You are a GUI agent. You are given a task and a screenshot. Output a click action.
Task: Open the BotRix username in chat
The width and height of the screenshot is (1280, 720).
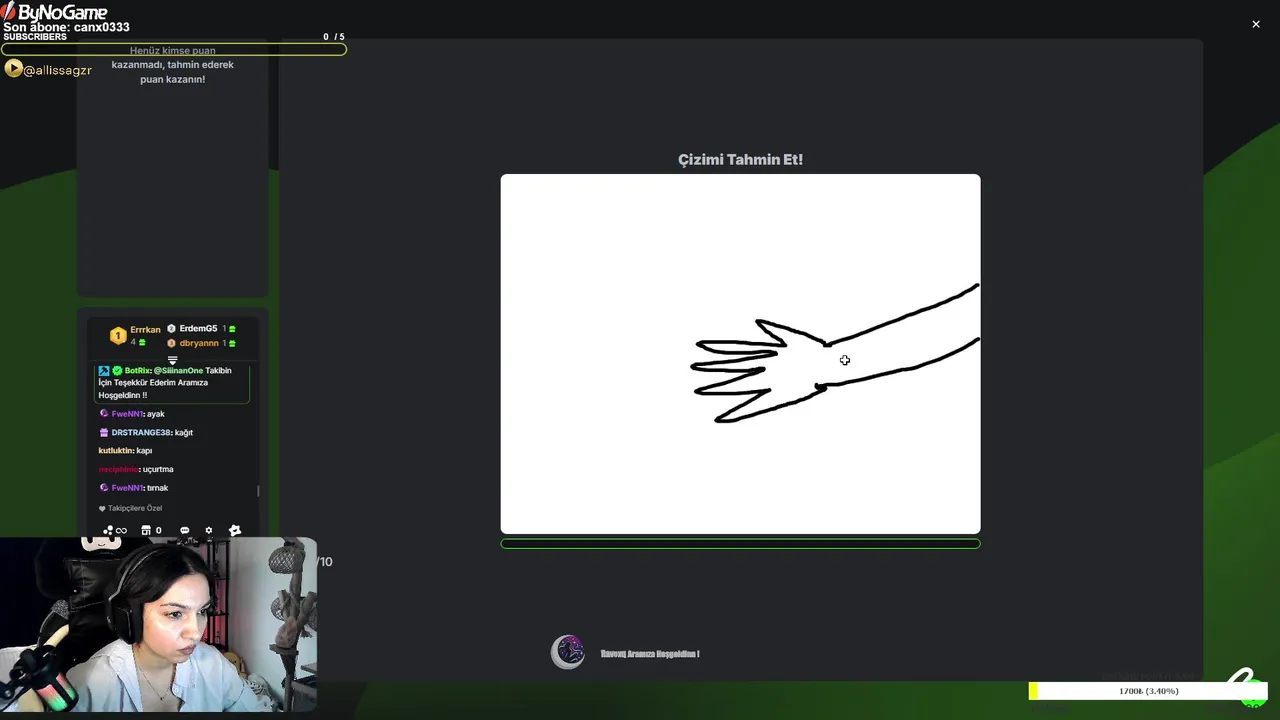pyautogui.click(x=138, y=370)
